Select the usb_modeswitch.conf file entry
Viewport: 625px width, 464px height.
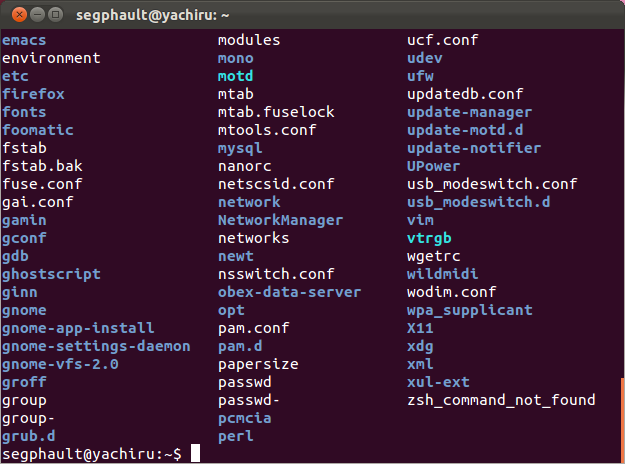pyautogui.click(x=492, y=184)
